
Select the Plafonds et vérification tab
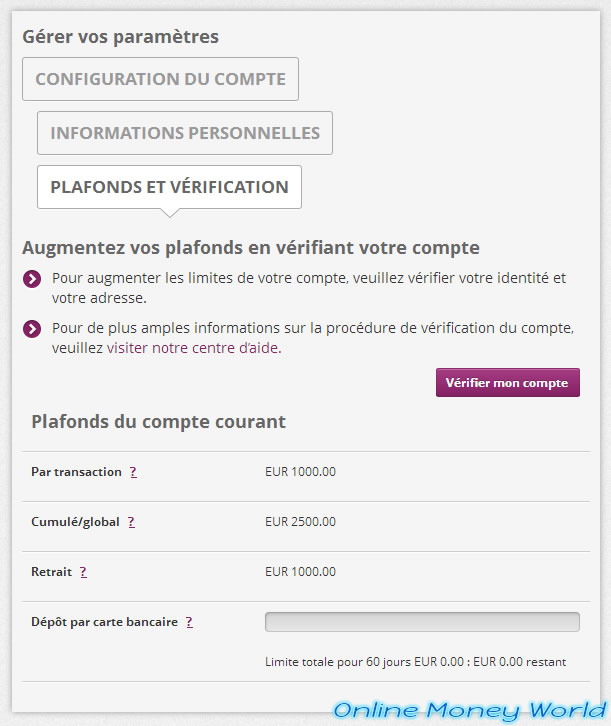click(169, 187)
